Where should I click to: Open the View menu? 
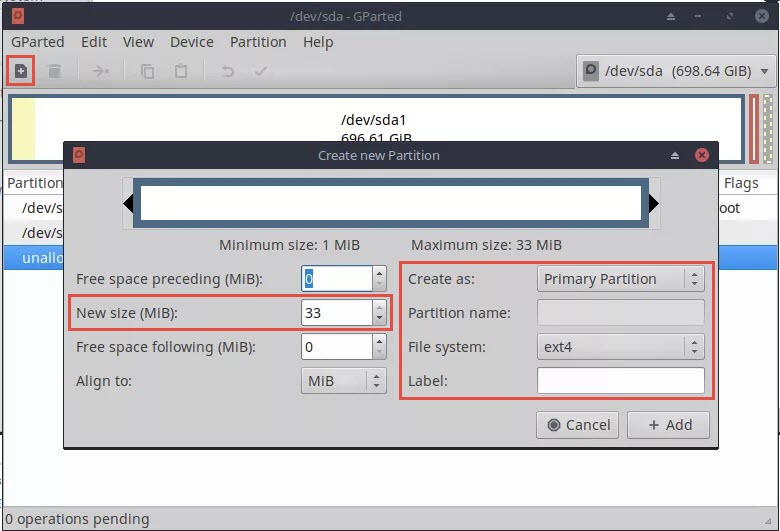click(x=138, y=42)
